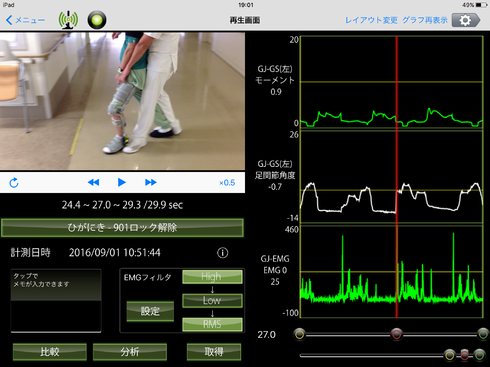Toggle the High EMG filter
The image size is (490, 367).
coord(212,277)
